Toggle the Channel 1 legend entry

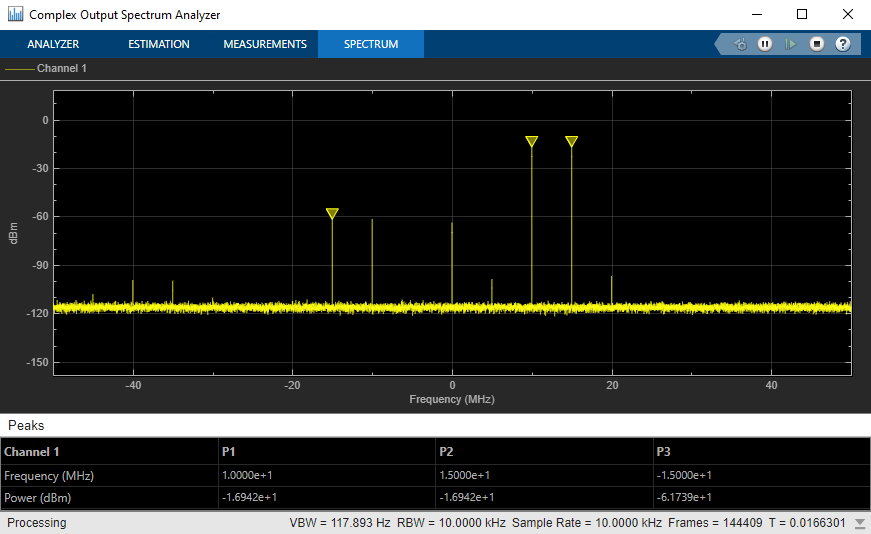coord(46,68)
